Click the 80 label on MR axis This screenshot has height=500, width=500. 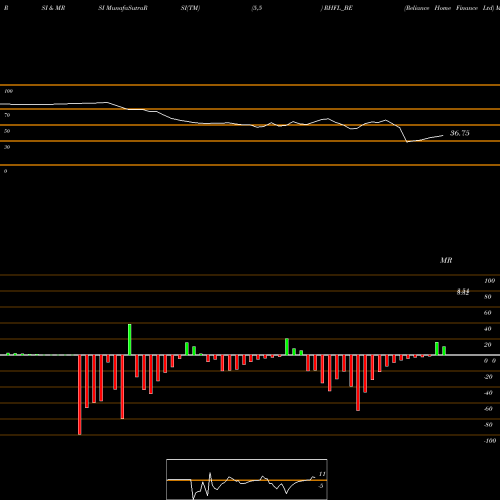(488, 297)
